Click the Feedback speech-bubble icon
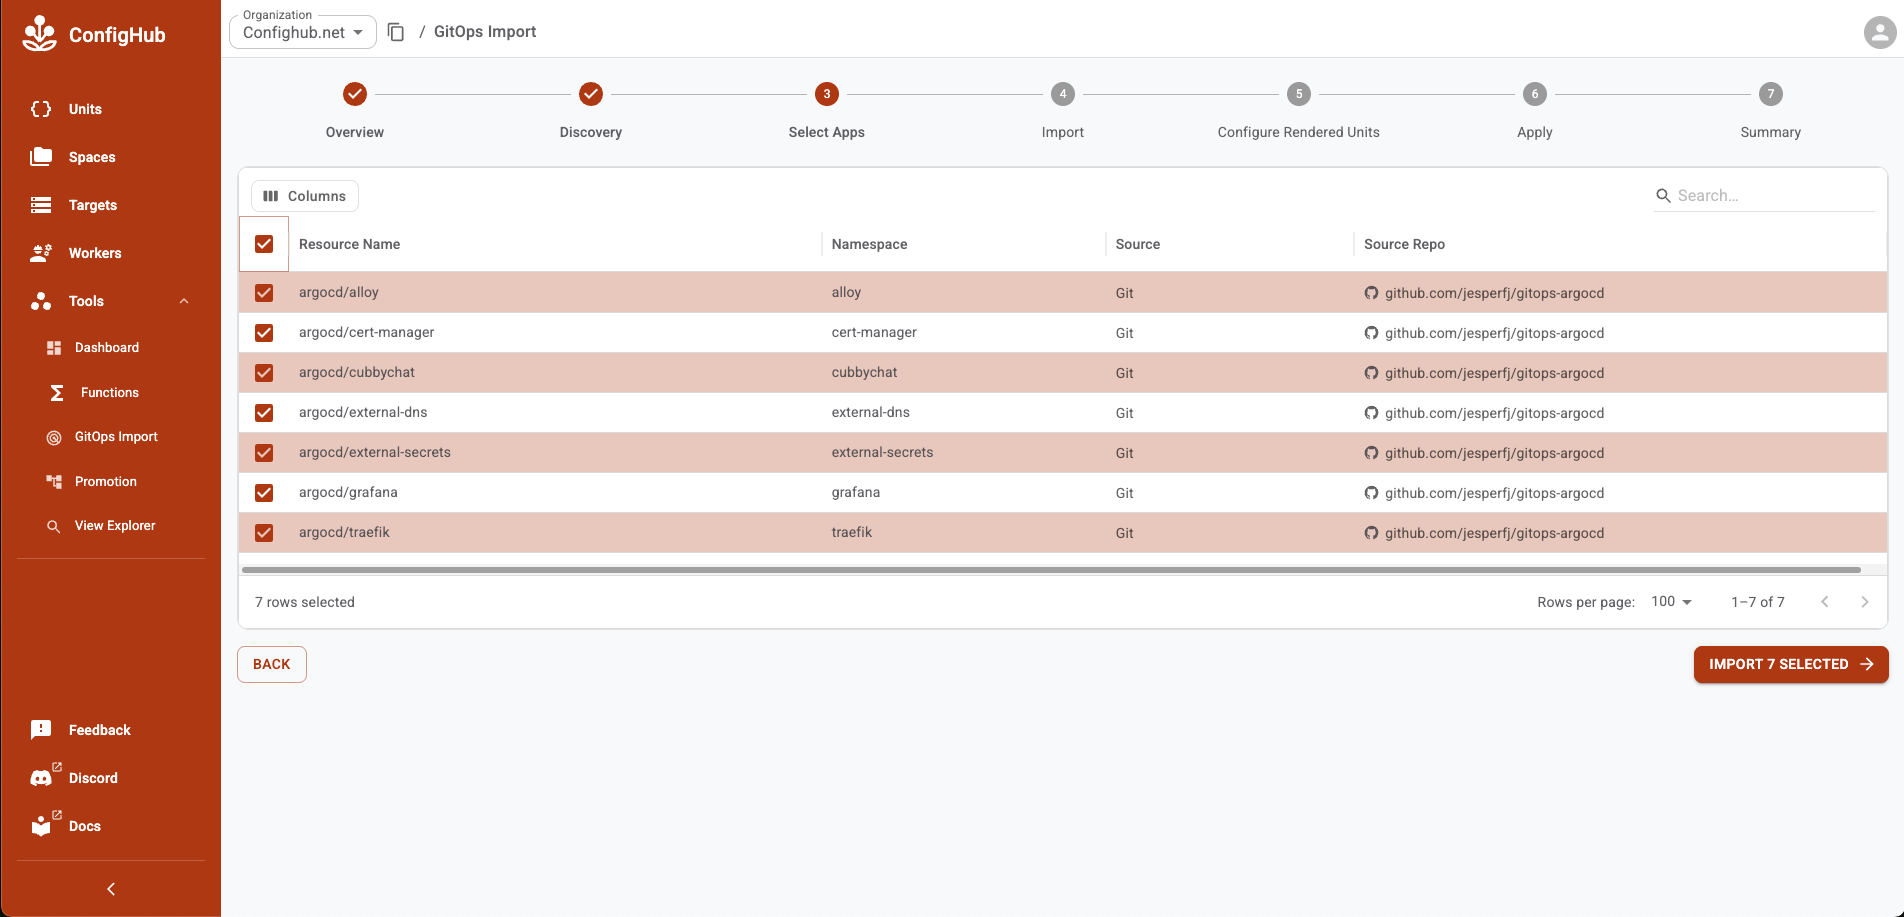 pyautogui.click(x=41, y=730)
